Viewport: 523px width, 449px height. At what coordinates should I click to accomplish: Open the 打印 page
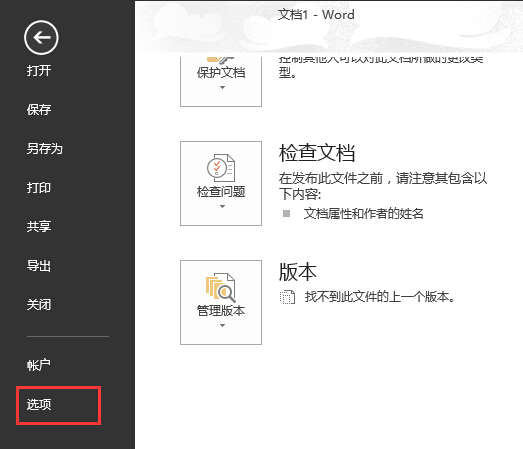click(39, 187)
